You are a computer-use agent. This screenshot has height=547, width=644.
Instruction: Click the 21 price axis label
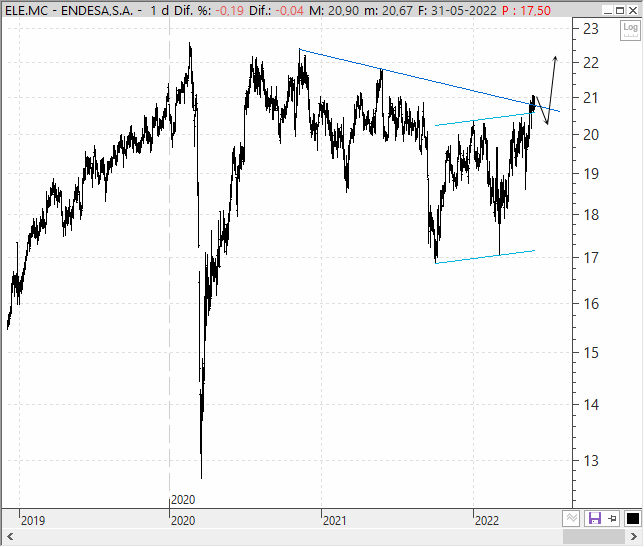(591, 98)
